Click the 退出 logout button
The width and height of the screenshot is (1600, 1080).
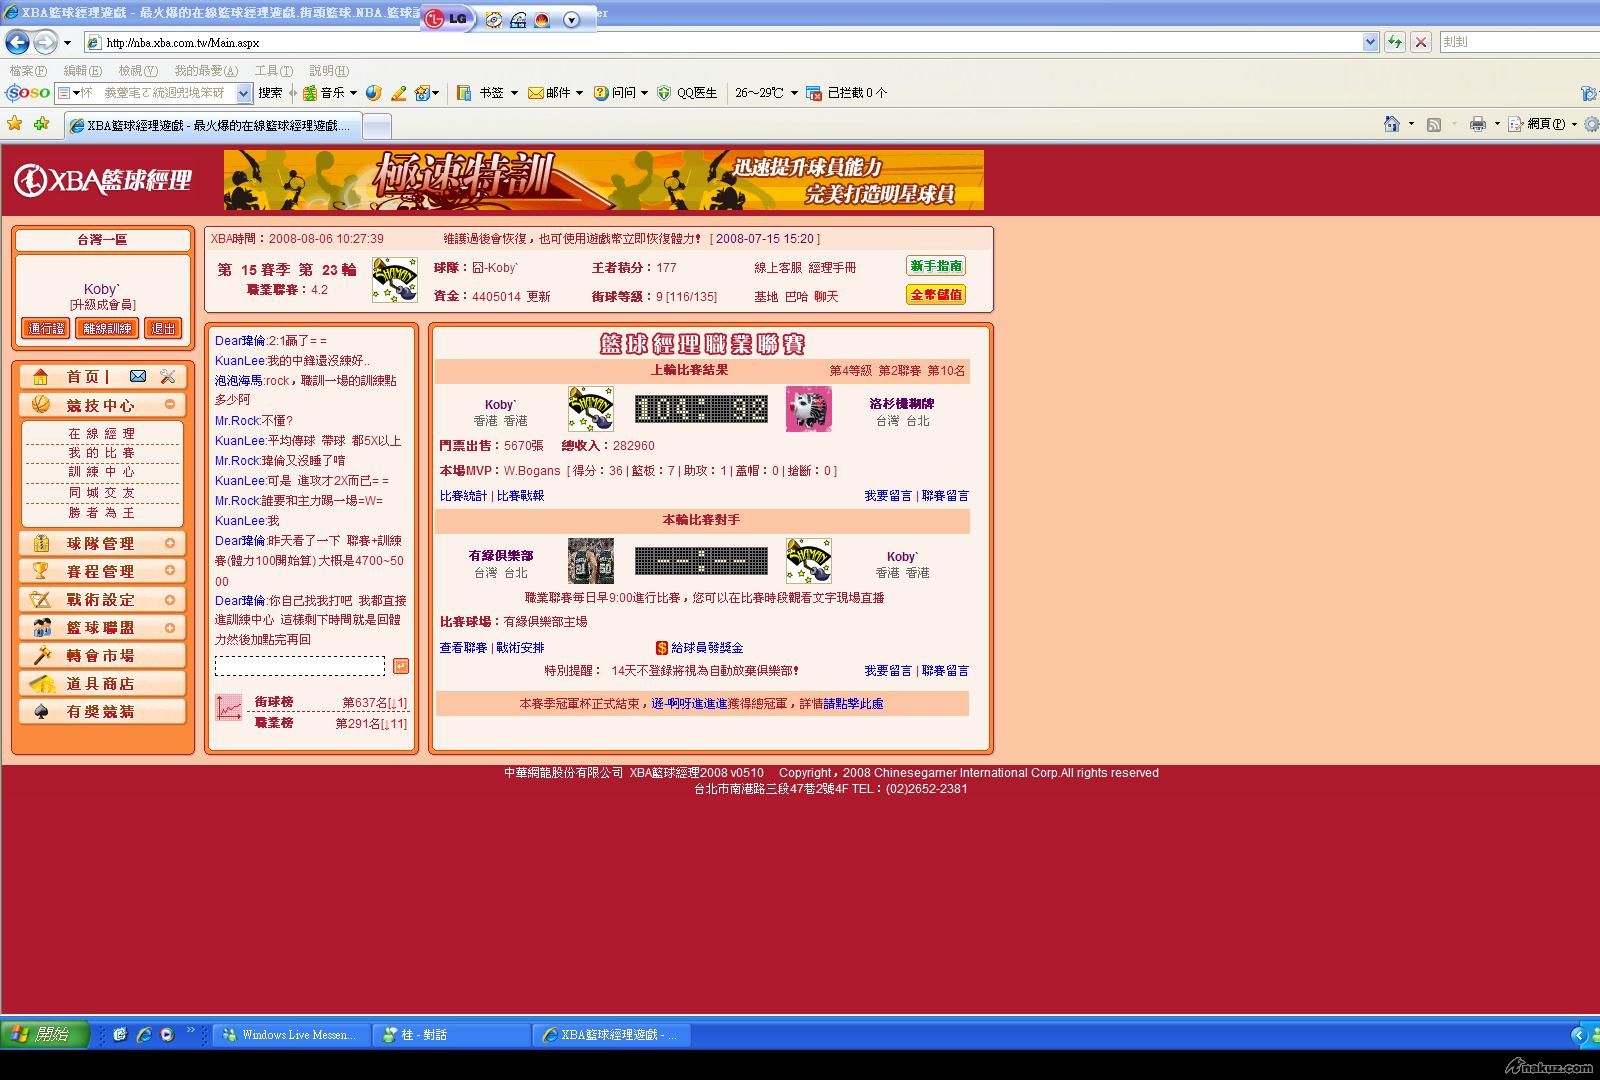[163, 328]
